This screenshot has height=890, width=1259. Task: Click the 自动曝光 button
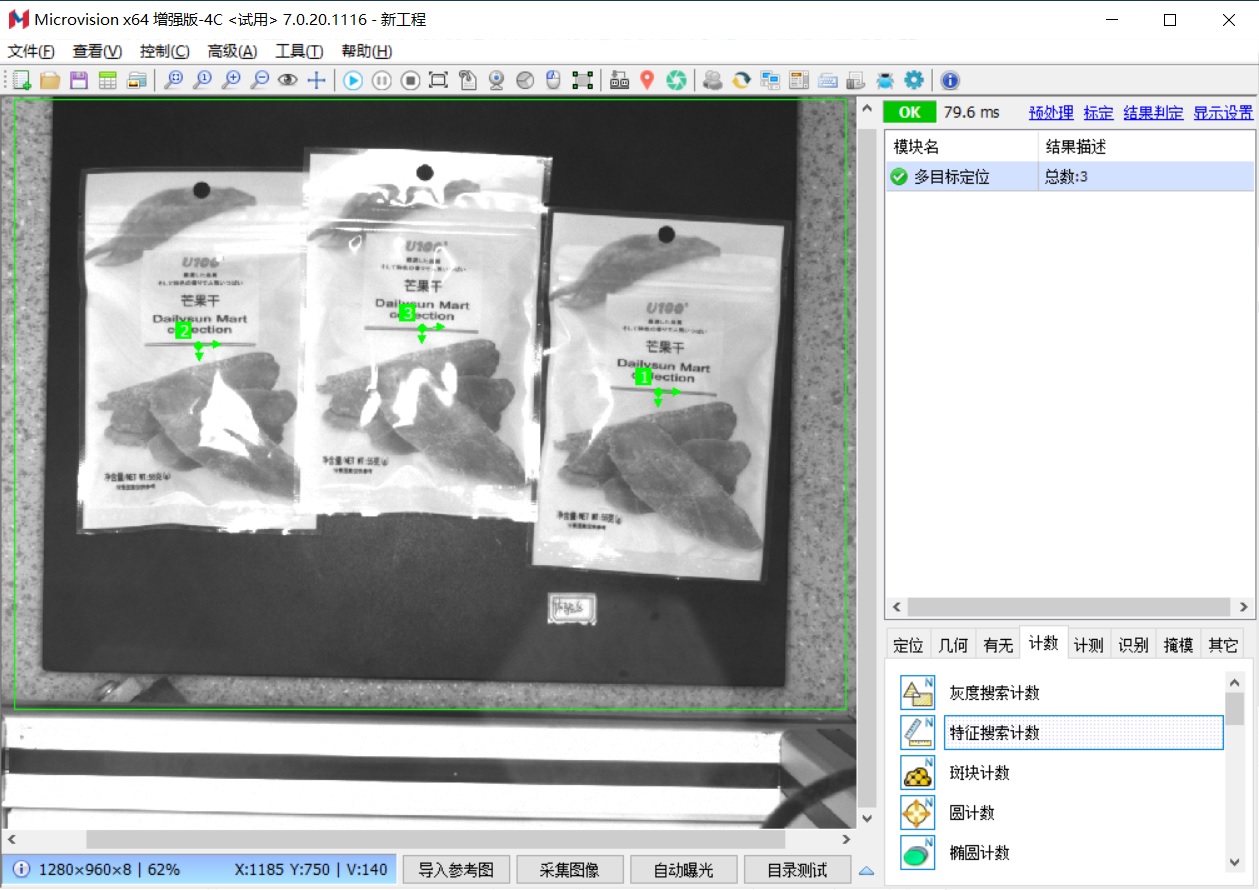point(684,869)
